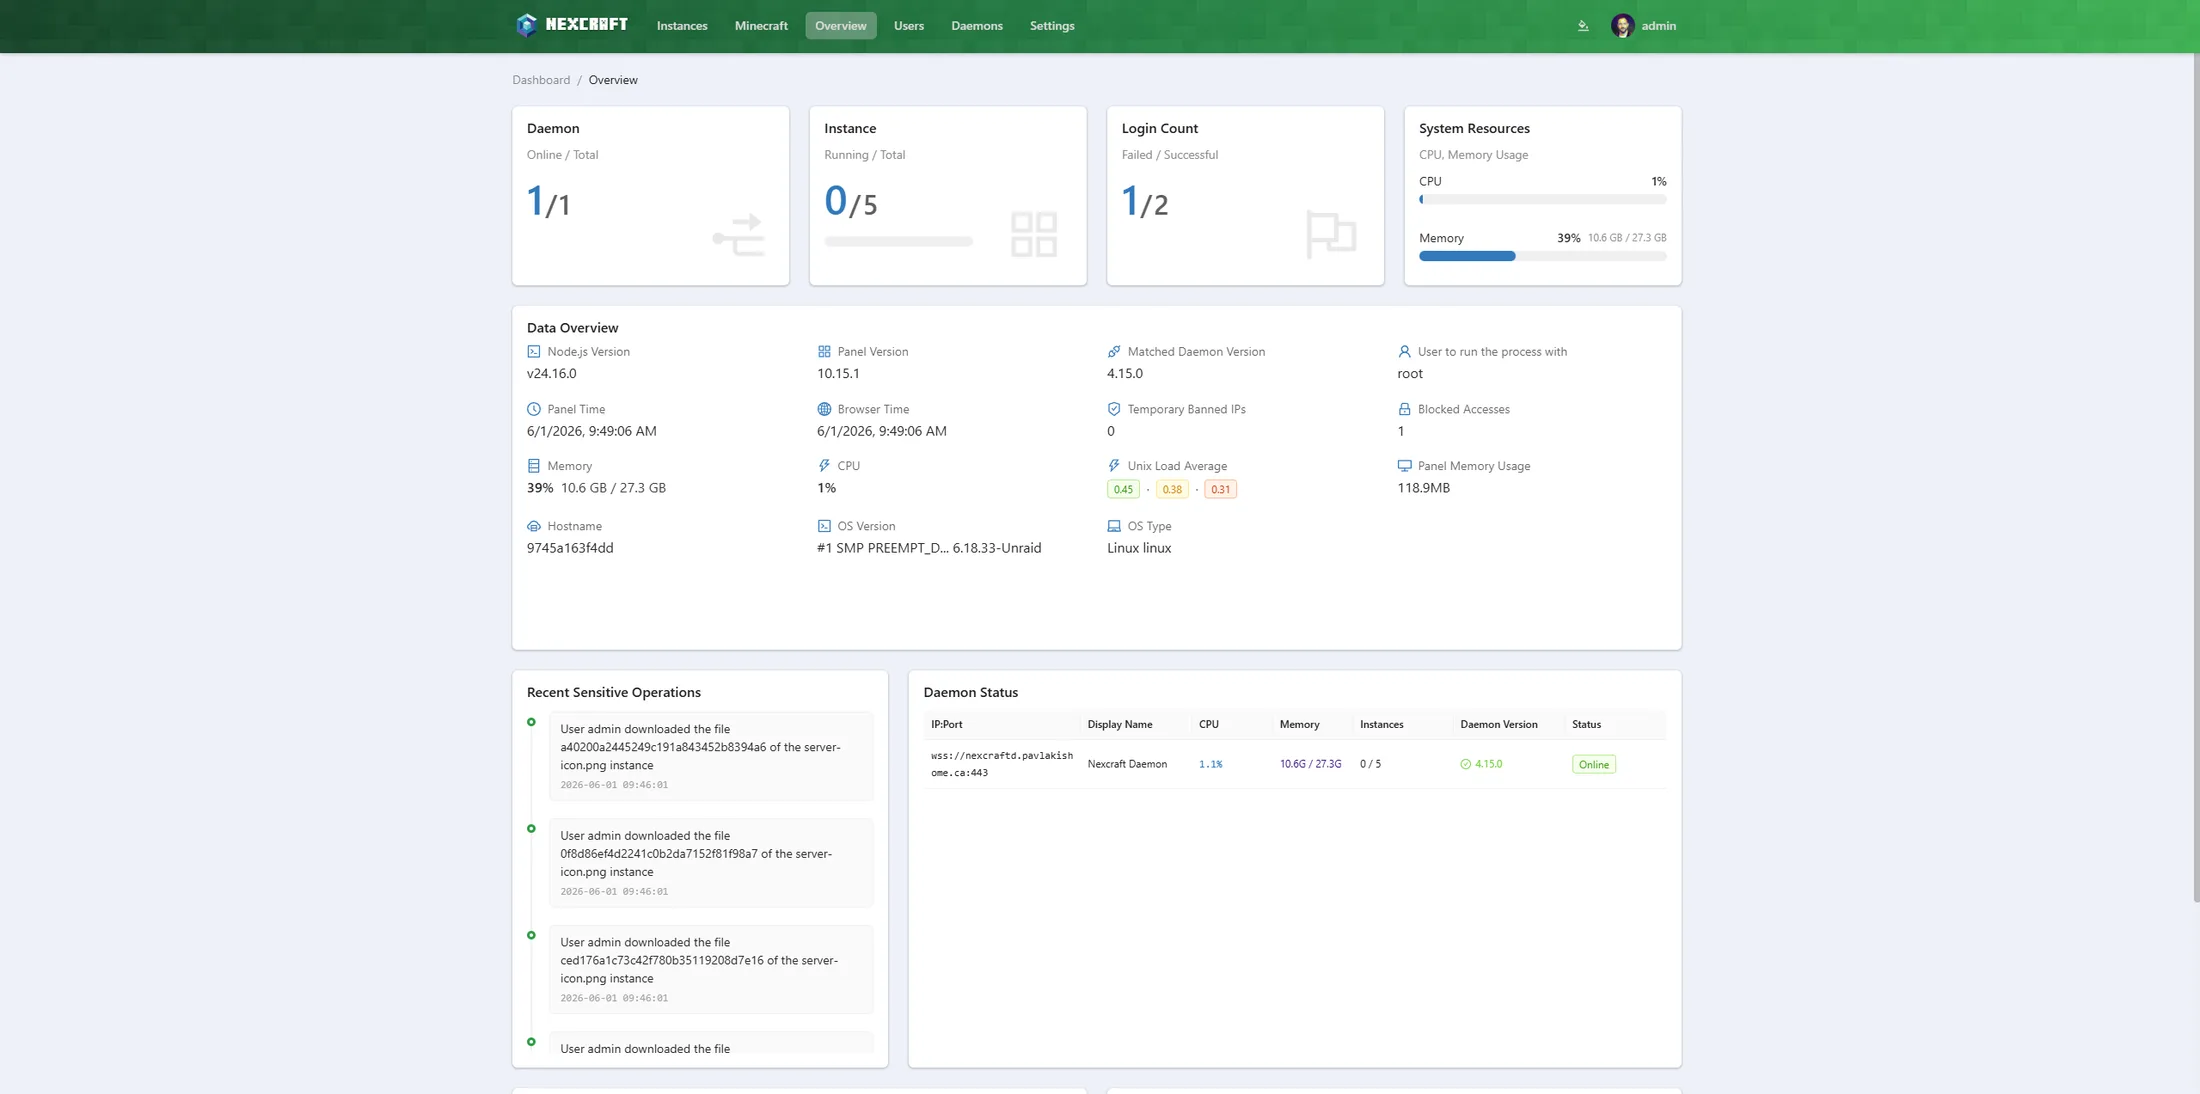The image size is (2200, 1094).
Task: Click the Matched Daemon Version link icon
Action: point(1114,352)
